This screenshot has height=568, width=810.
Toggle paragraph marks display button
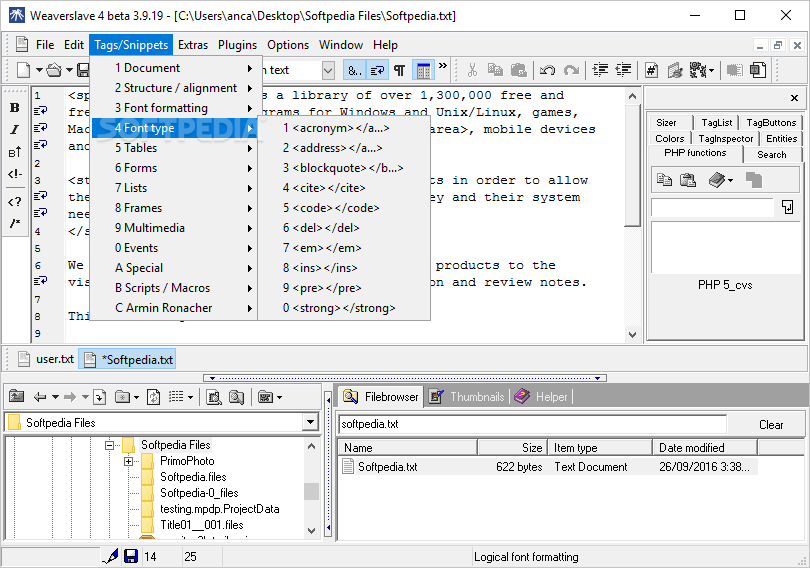pos(399,70)
